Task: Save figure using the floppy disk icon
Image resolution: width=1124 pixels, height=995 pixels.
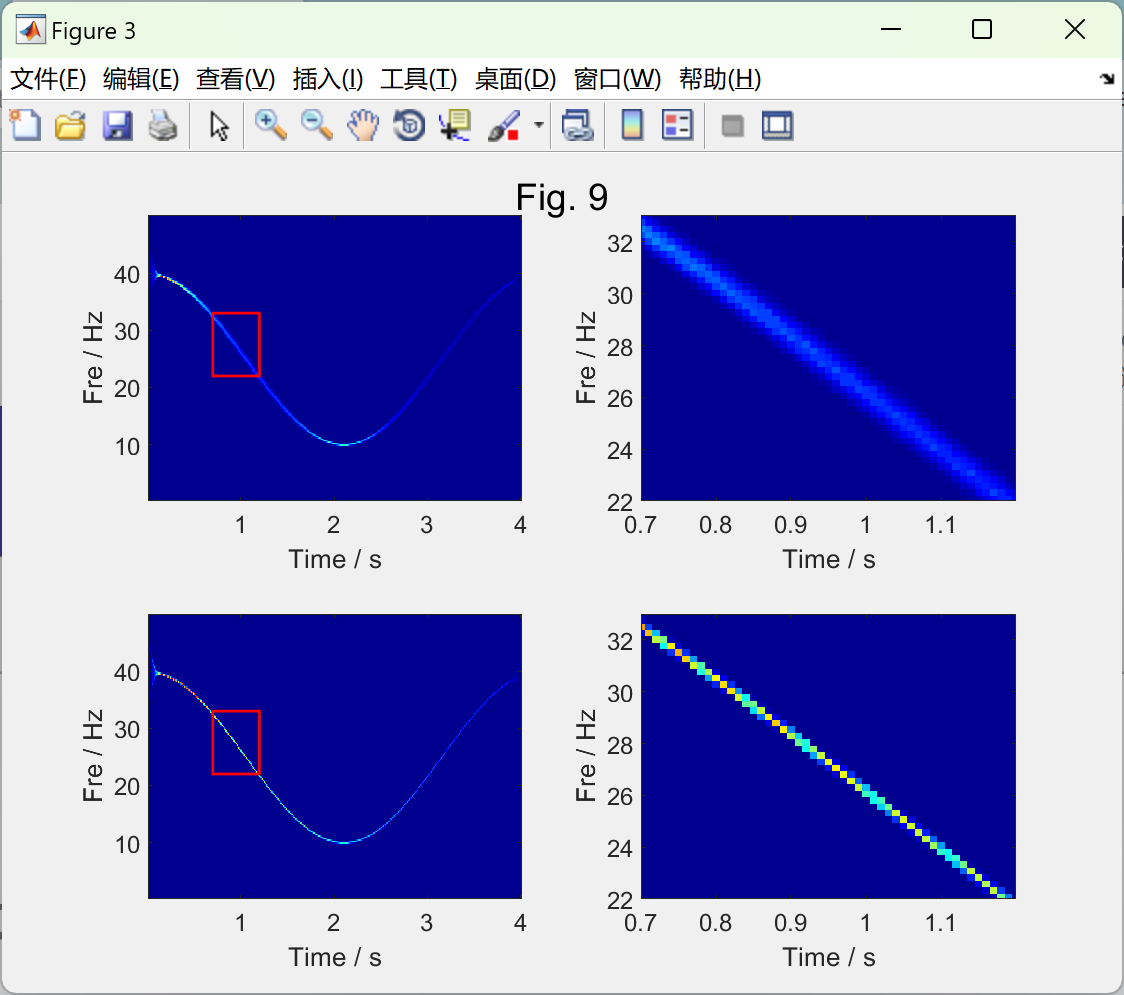Action: pos(118,125)
